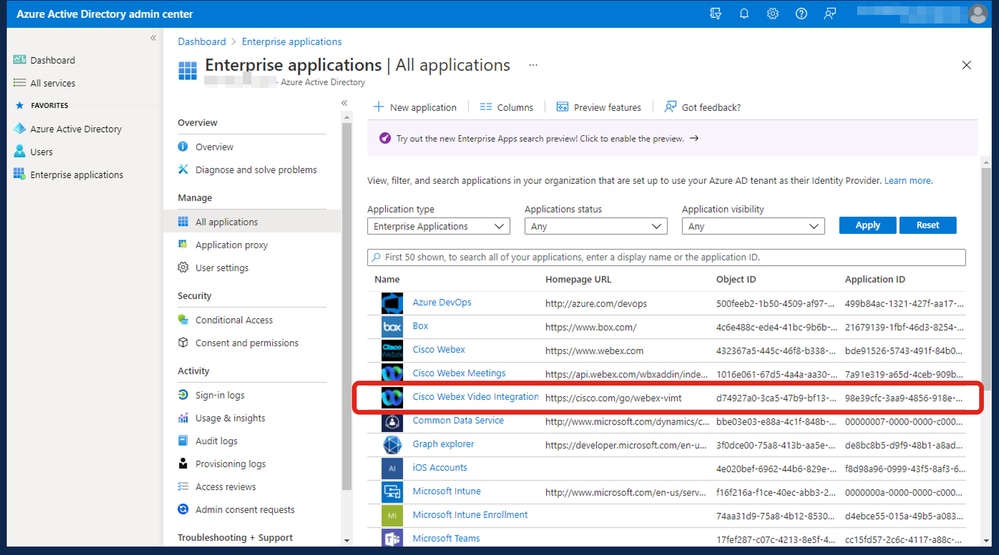Open the Microsoft Intune application
999x555 pixels.
point(446,491)
